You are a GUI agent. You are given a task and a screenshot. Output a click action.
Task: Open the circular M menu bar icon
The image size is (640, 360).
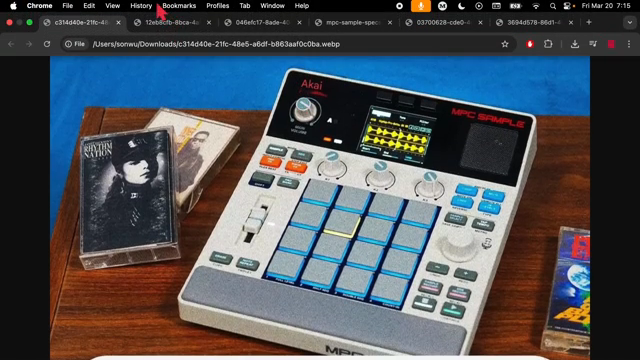pyautogui.click(x=442, y=6)
